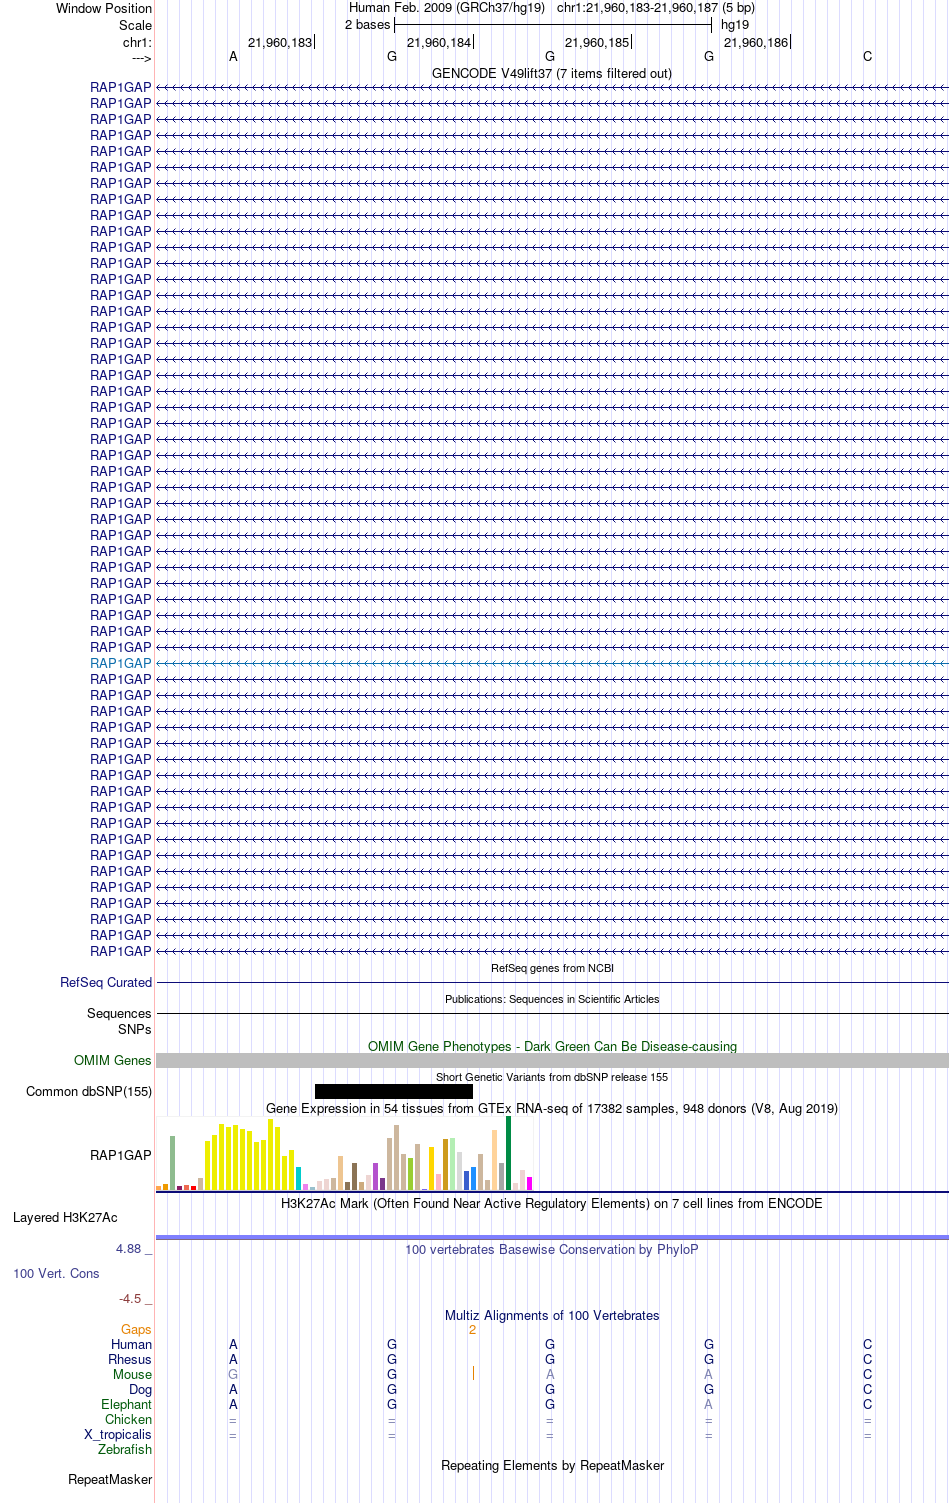950x1503 pixels.
Task: Click base A in the chr1 ruler row
Action: 233,56
